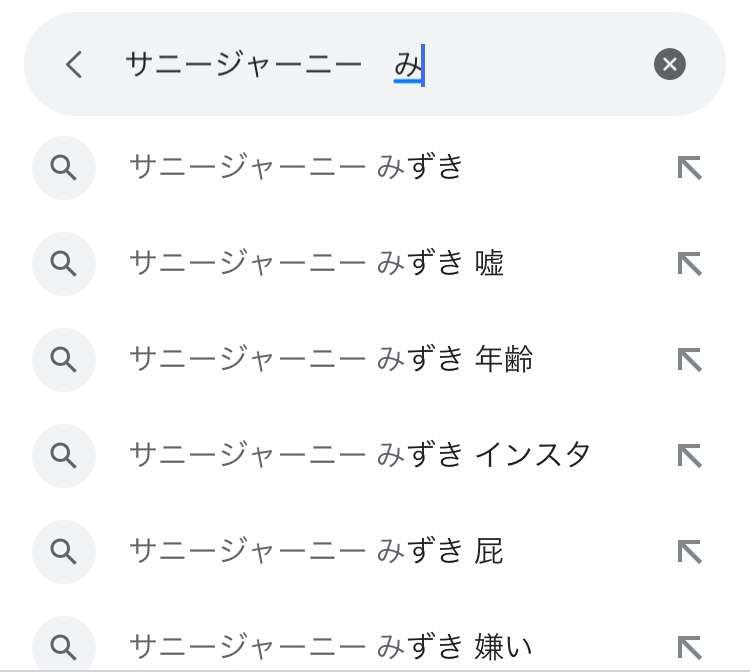The height and width of the screenshot is (672, 750).
Task: Clear the search text with X button
Action: coord(669,64)
